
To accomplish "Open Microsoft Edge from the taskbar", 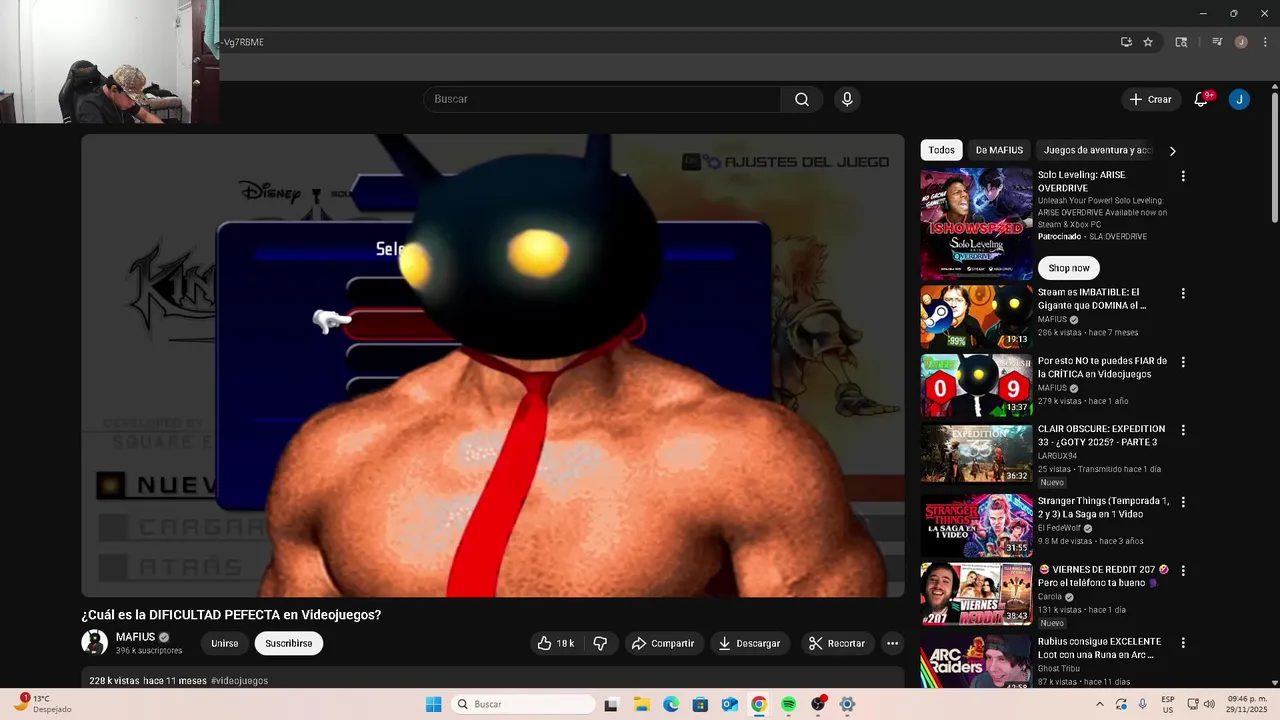I will (671, 704).
